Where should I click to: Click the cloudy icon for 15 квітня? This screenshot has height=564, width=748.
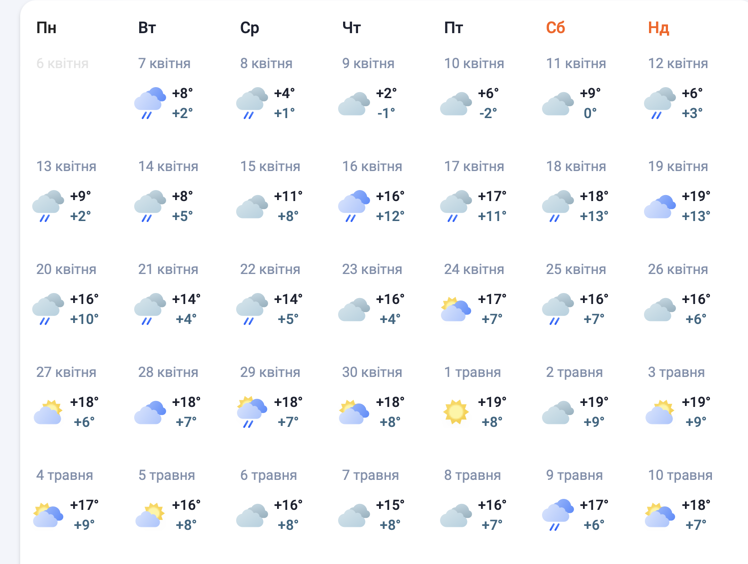(x=252, y=206)
